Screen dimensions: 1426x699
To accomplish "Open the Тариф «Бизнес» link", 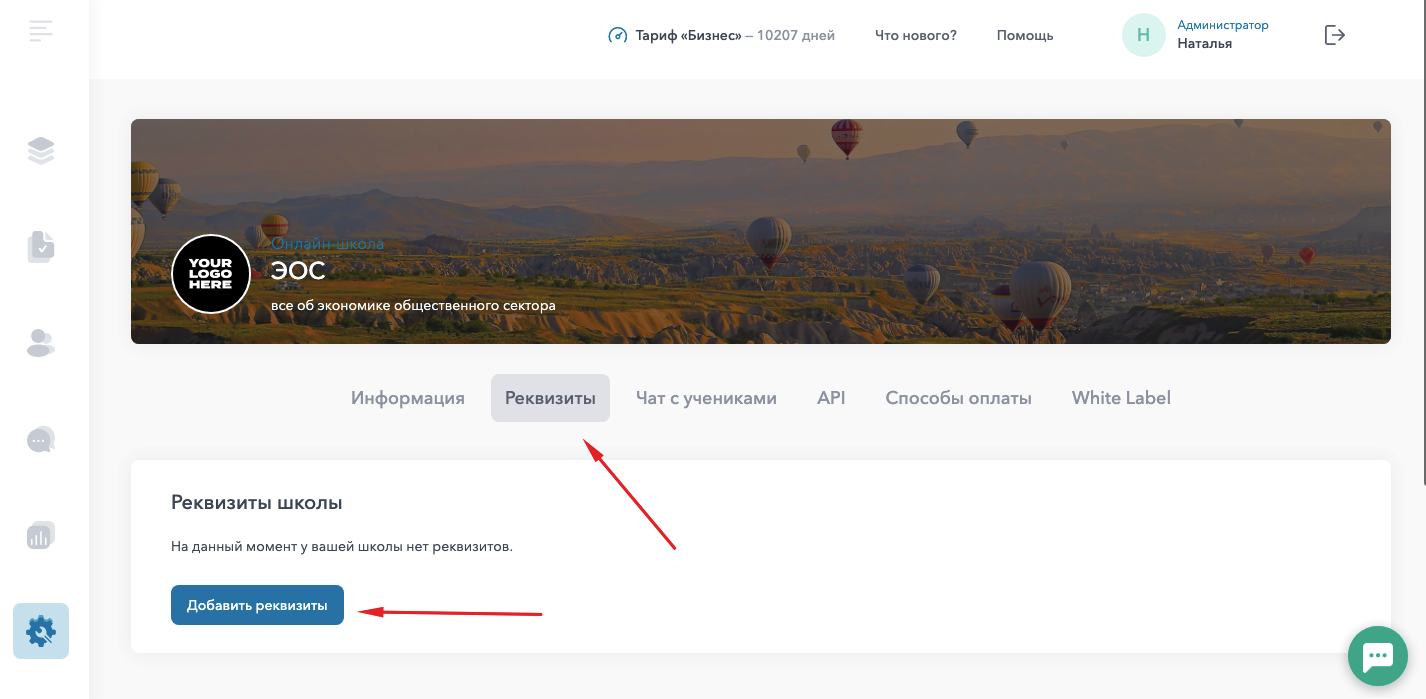I will pyautogui.click(x=688, y=35).
